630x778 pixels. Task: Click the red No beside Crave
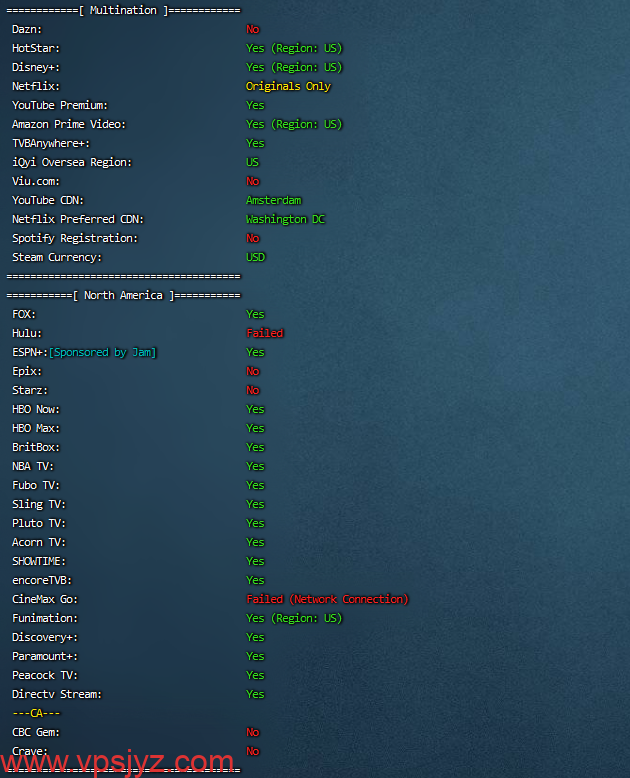pos(252,751)
